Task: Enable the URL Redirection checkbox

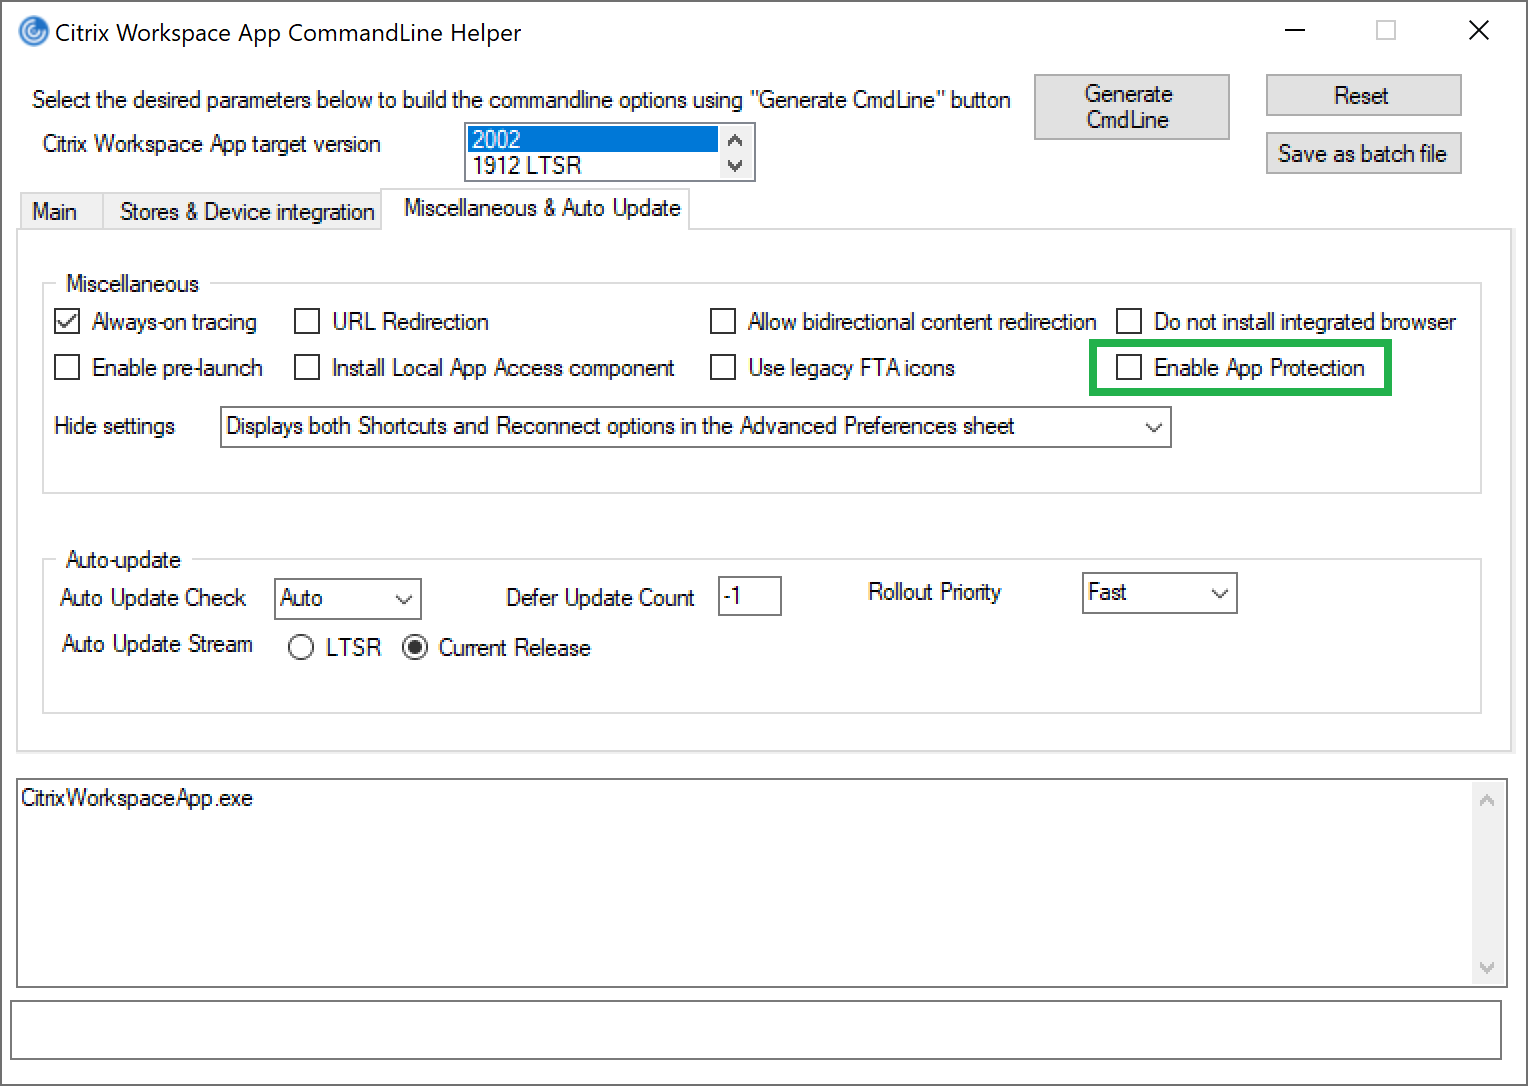Action: tap(307, 322)
